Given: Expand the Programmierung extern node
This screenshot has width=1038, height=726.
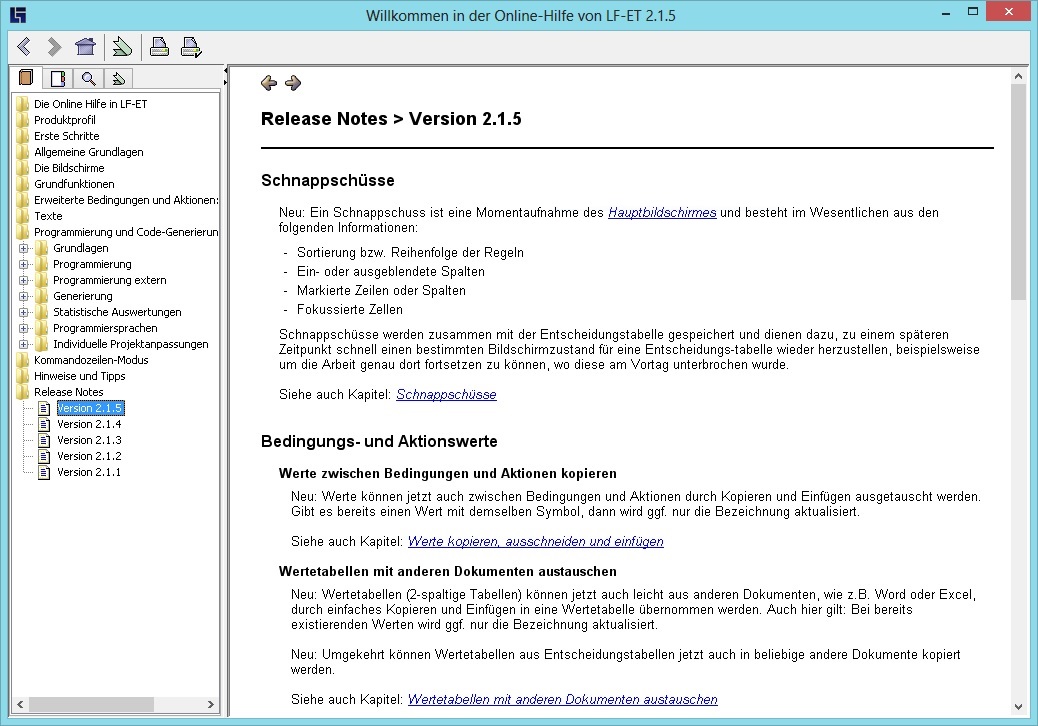Looking at the screenshot, I should point(24,280).
